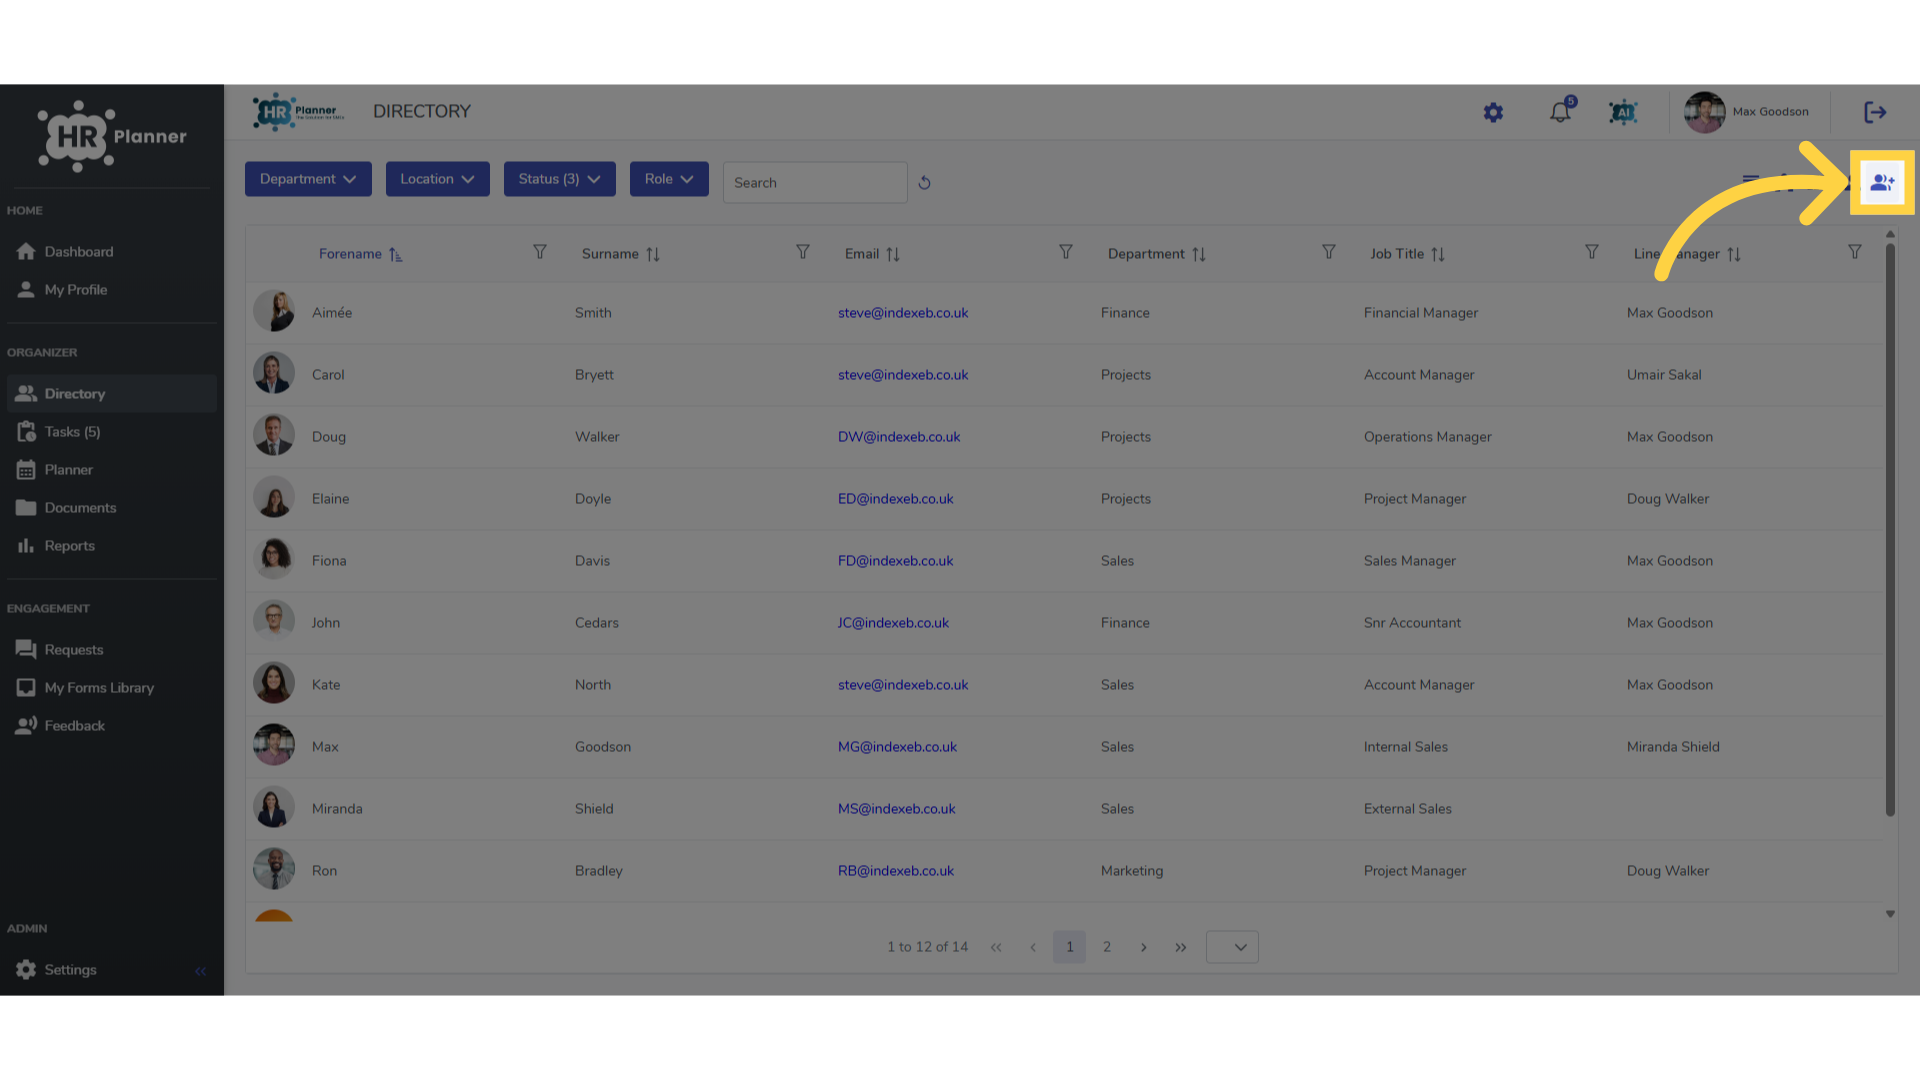Click the logout icon
The height and width of the screenshot is (1080, 1920).
tap(1875, 112)
